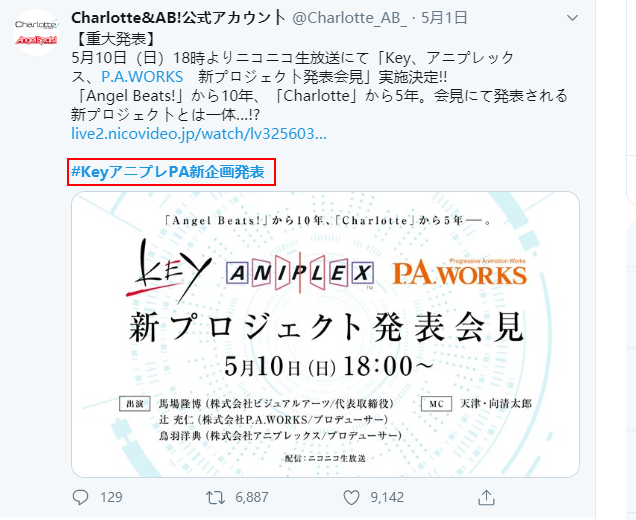Viewport: 636px width, 520px height.
Task: Click the retweet count 6,887
Action: (252, 497)
